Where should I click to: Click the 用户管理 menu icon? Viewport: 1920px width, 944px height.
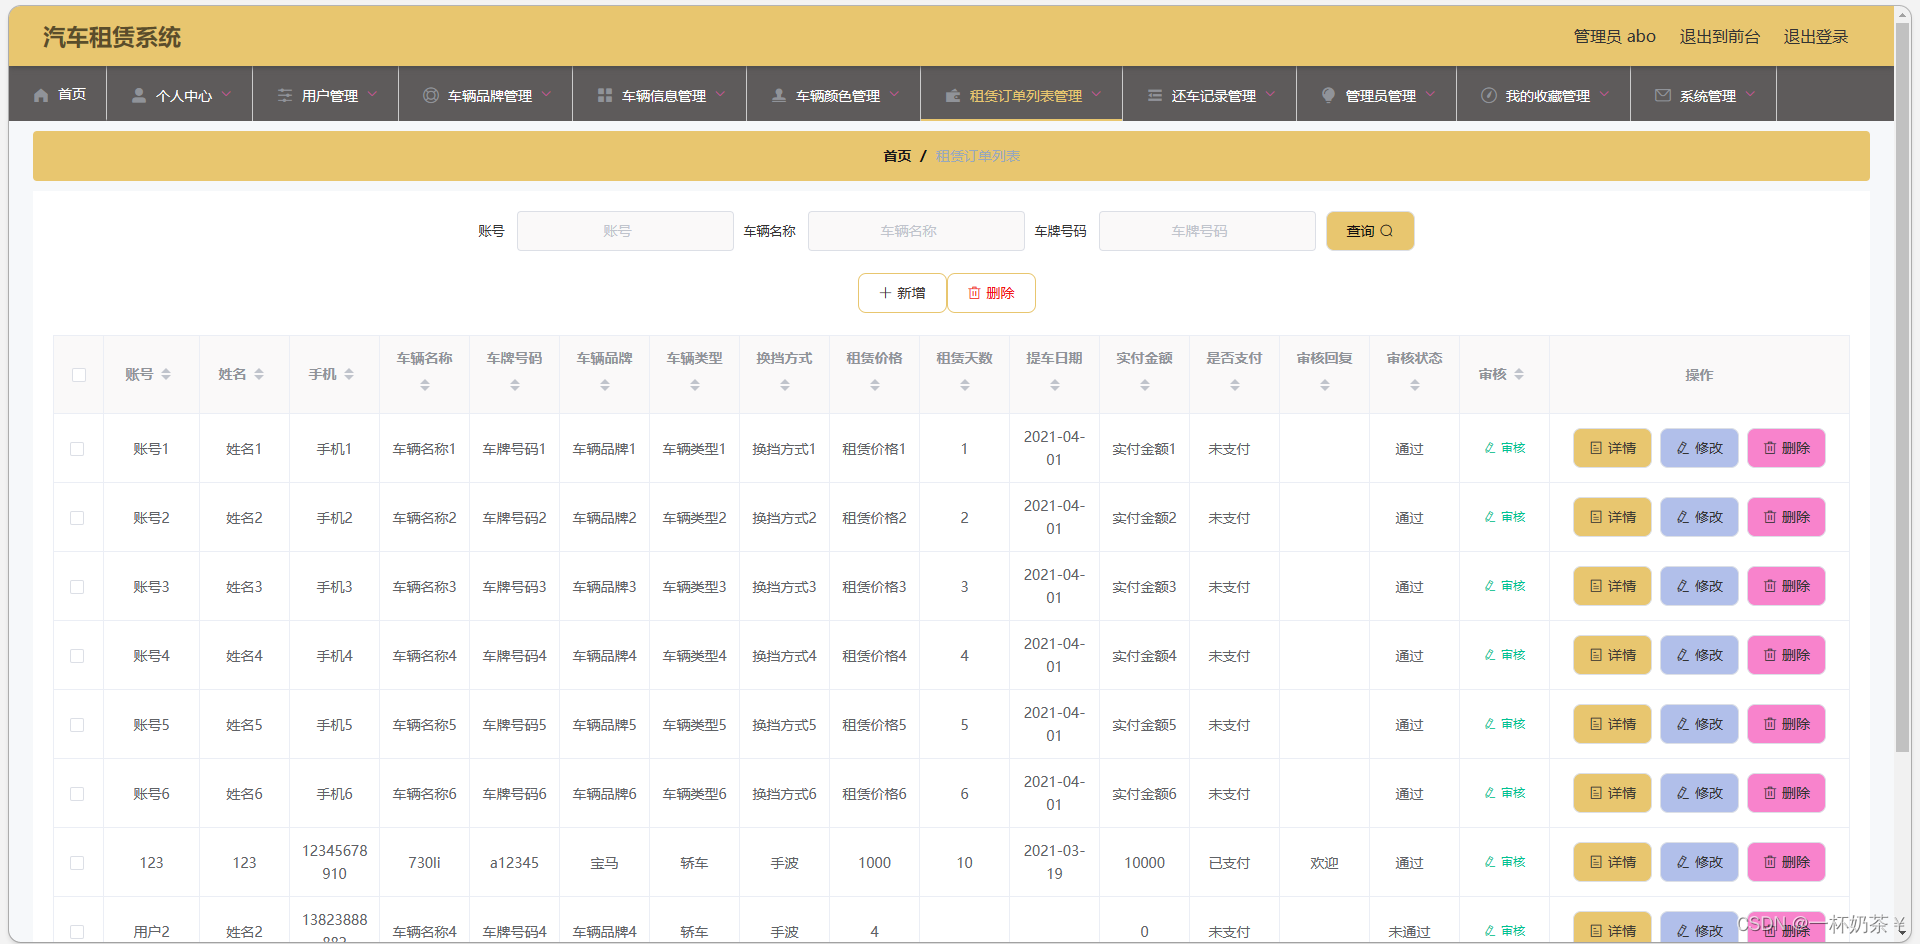(x=285, y=95)
